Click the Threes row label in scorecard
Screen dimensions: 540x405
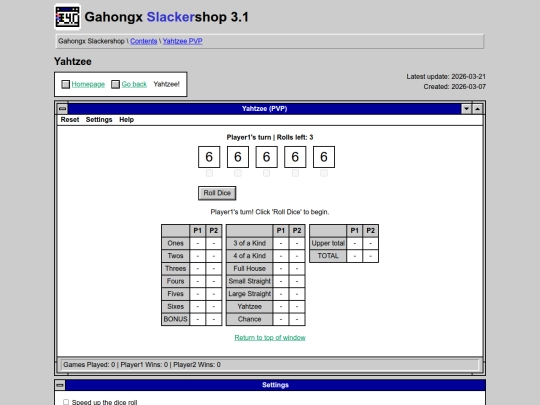tap(176, 269)
